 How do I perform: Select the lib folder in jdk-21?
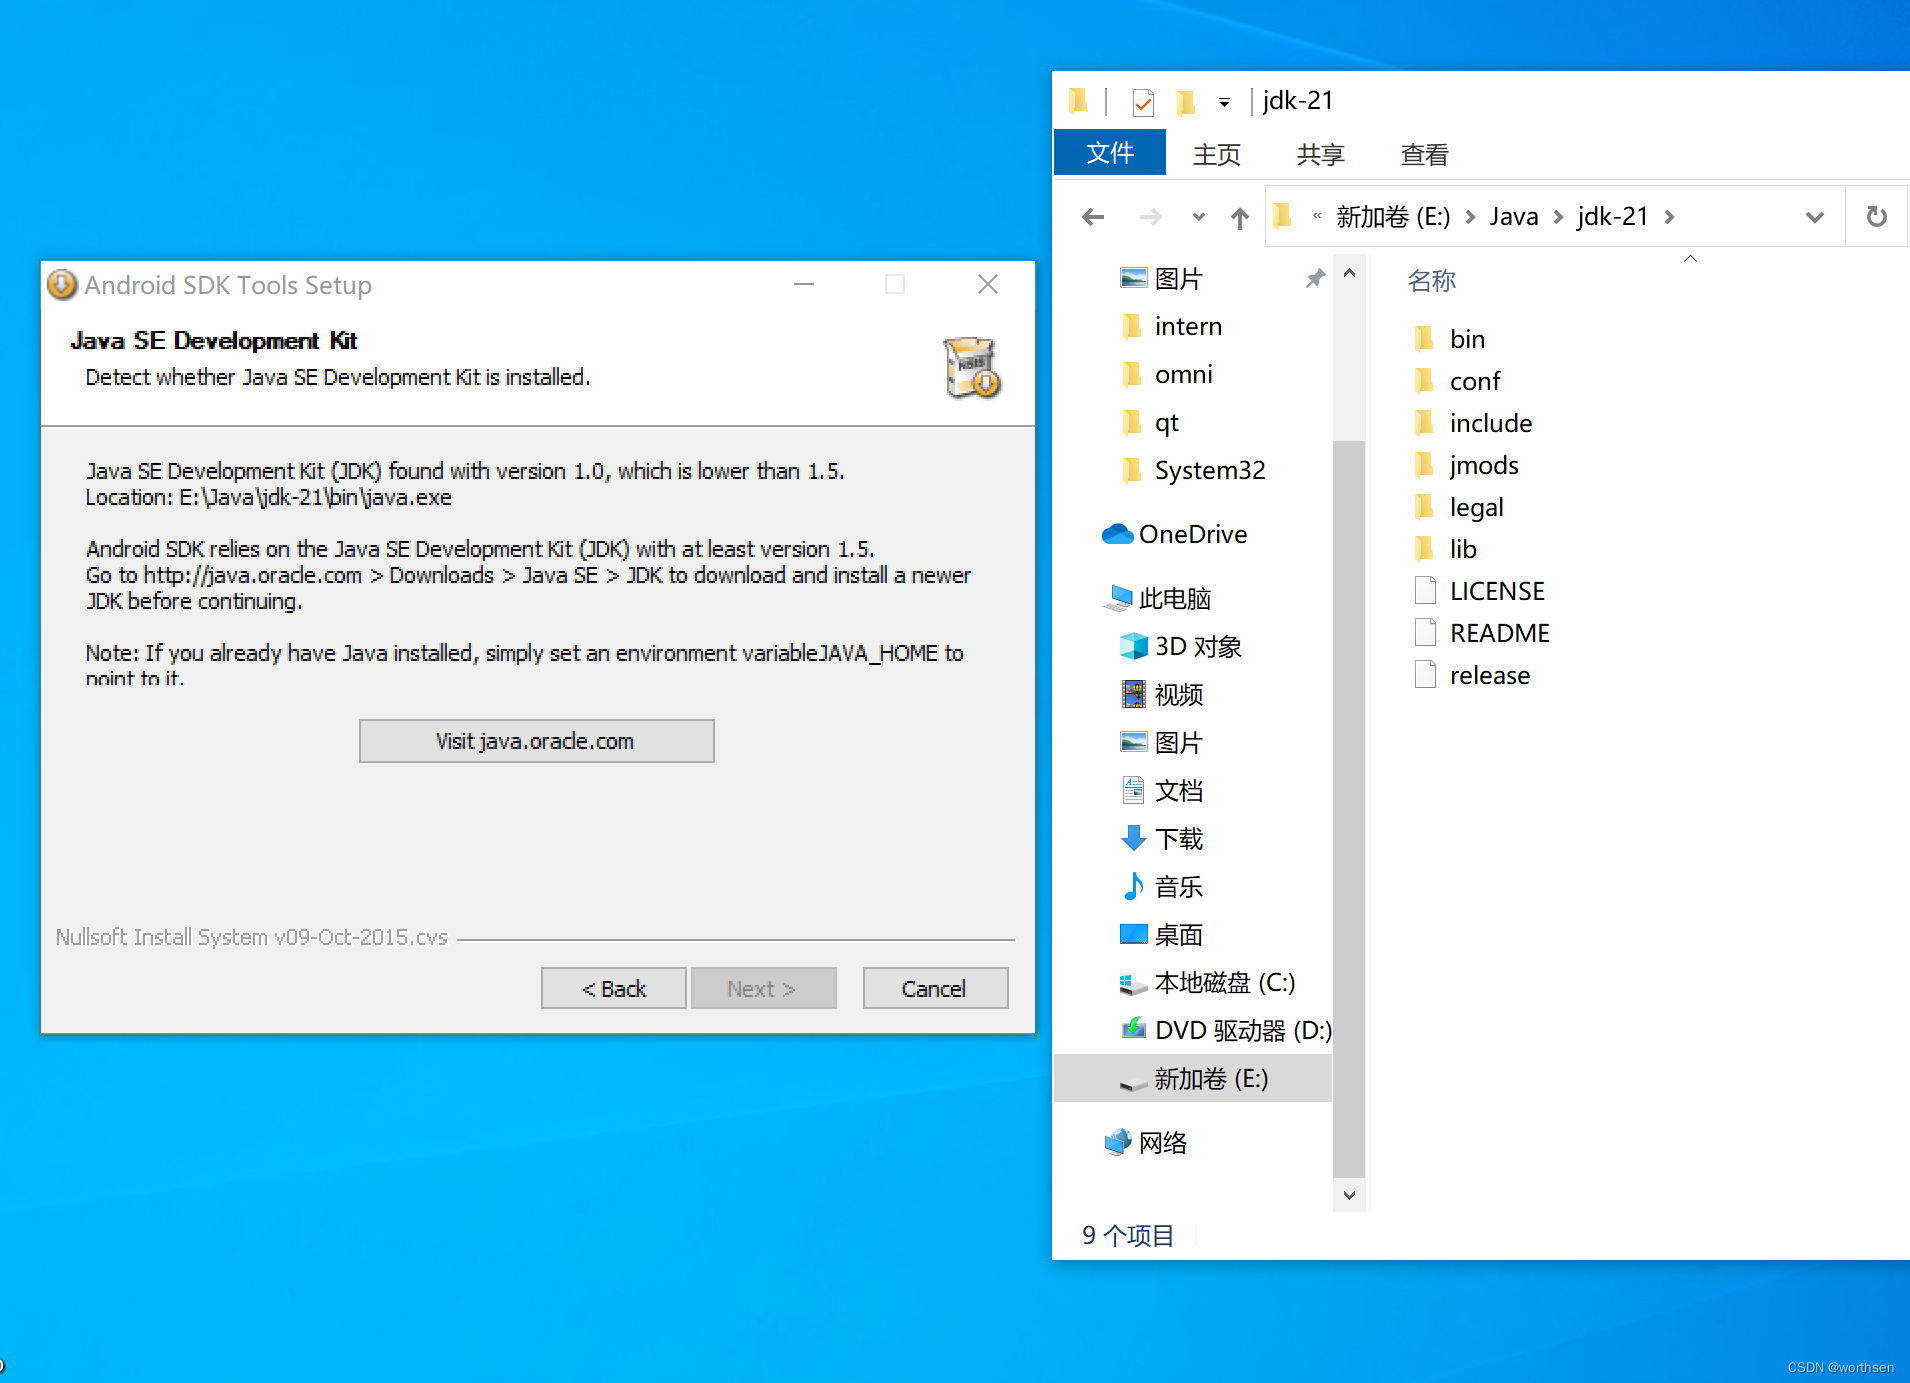click(x=1463, y=549)
